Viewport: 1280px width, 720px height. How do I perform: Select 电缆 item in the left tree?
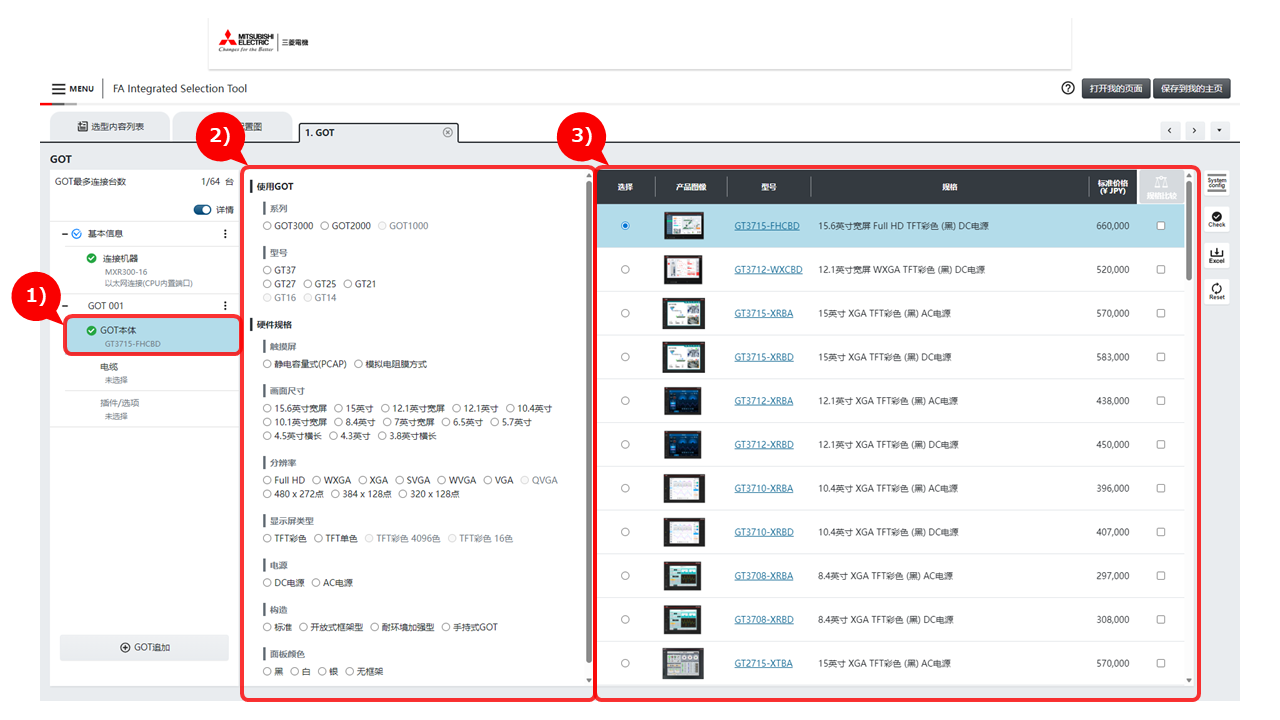point(110,367)
